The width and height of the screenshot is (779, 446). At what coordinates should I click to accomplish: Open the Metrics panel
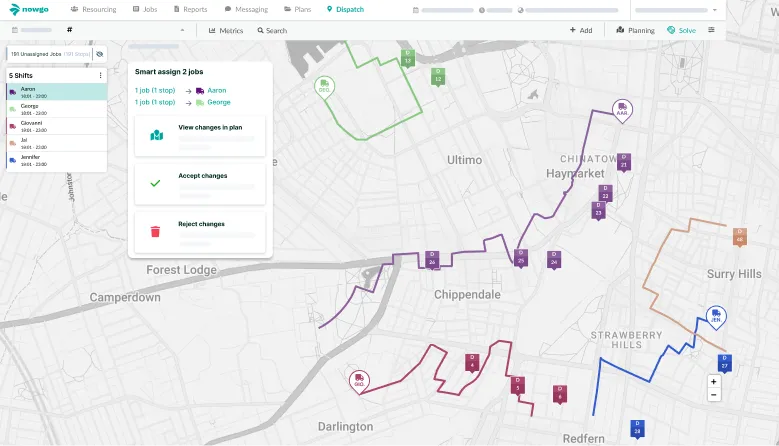227,30
